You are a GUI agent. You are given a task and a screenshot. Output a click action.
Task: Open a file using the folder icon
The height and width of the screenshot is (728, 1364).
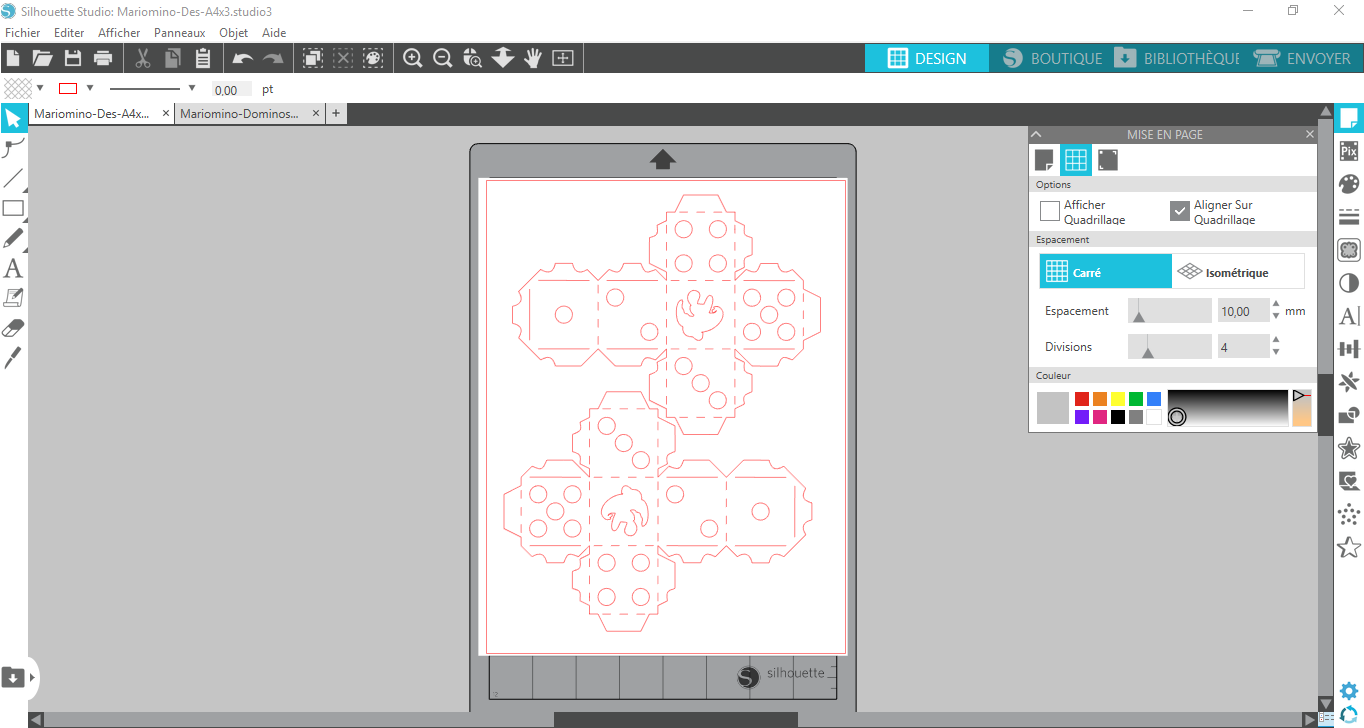pos(42,58)
